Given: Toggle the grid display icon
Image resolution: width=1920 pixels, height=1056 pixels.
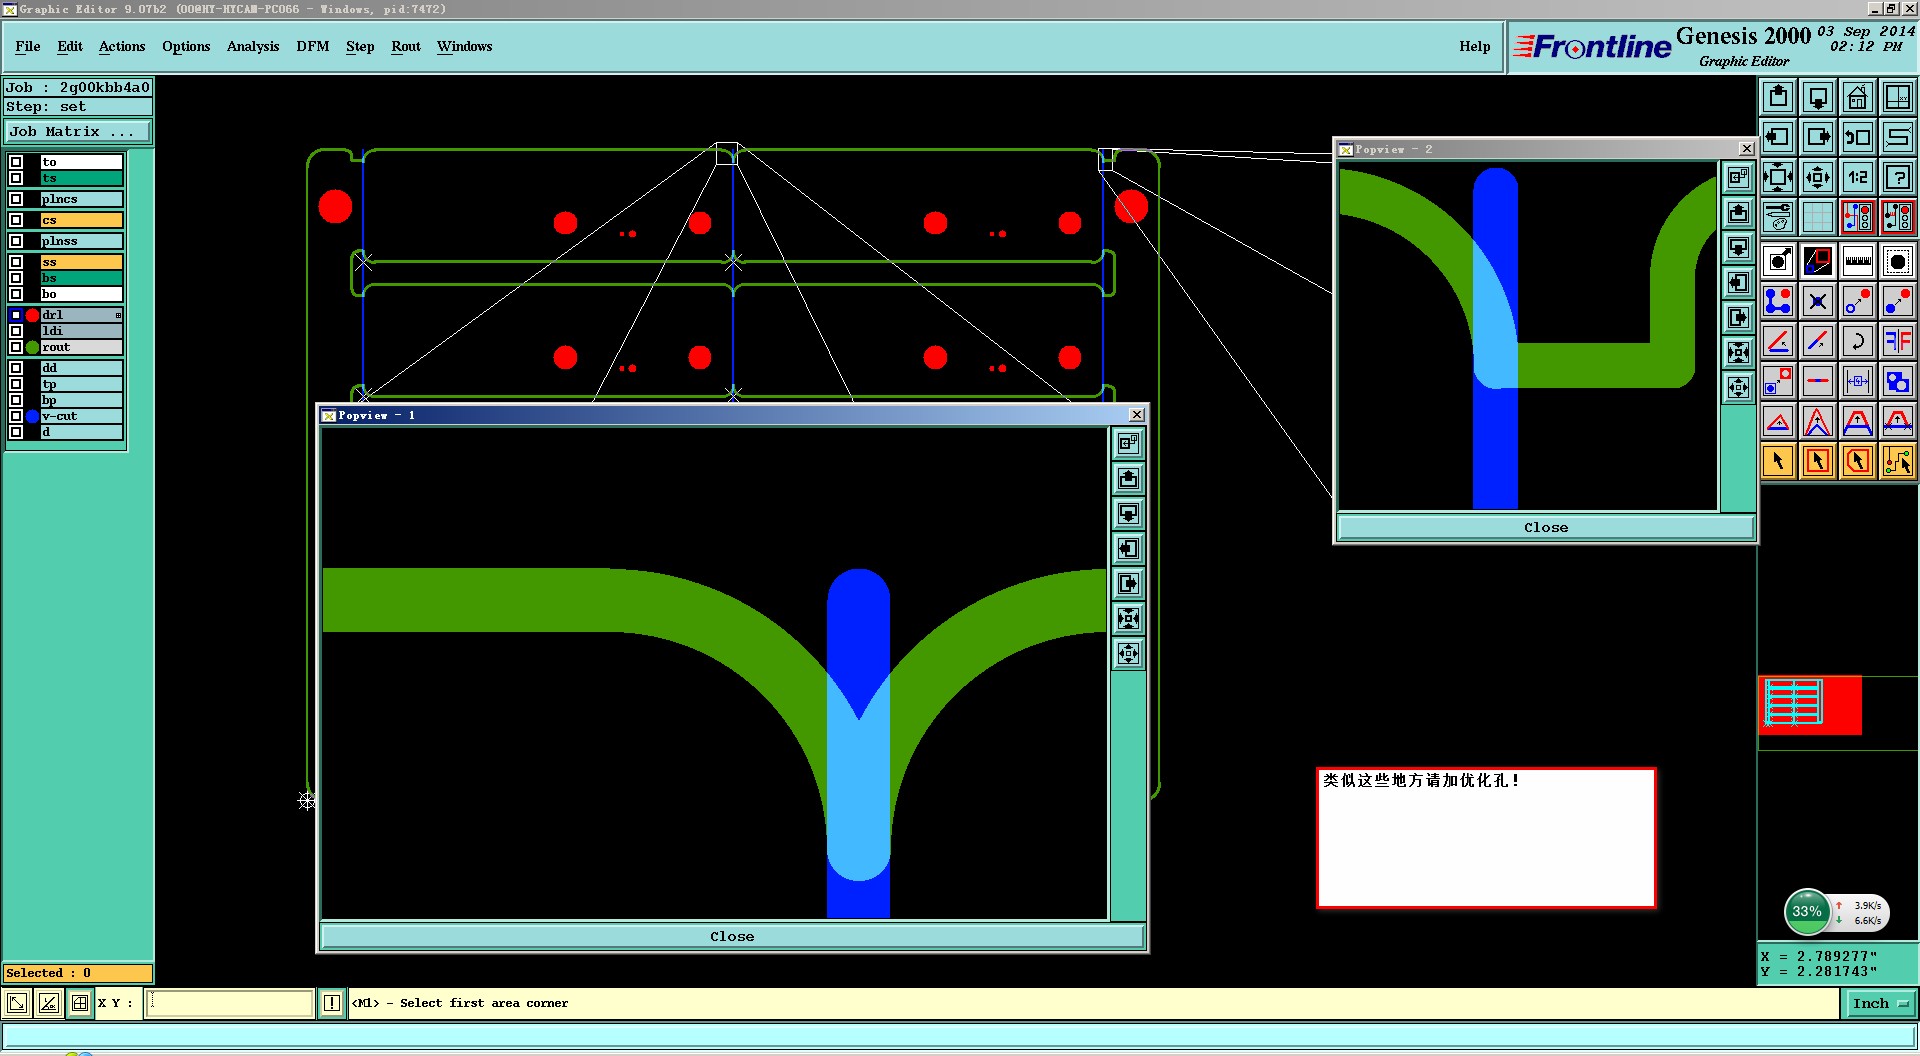Looking at the screenshot, I should 1818,217.
